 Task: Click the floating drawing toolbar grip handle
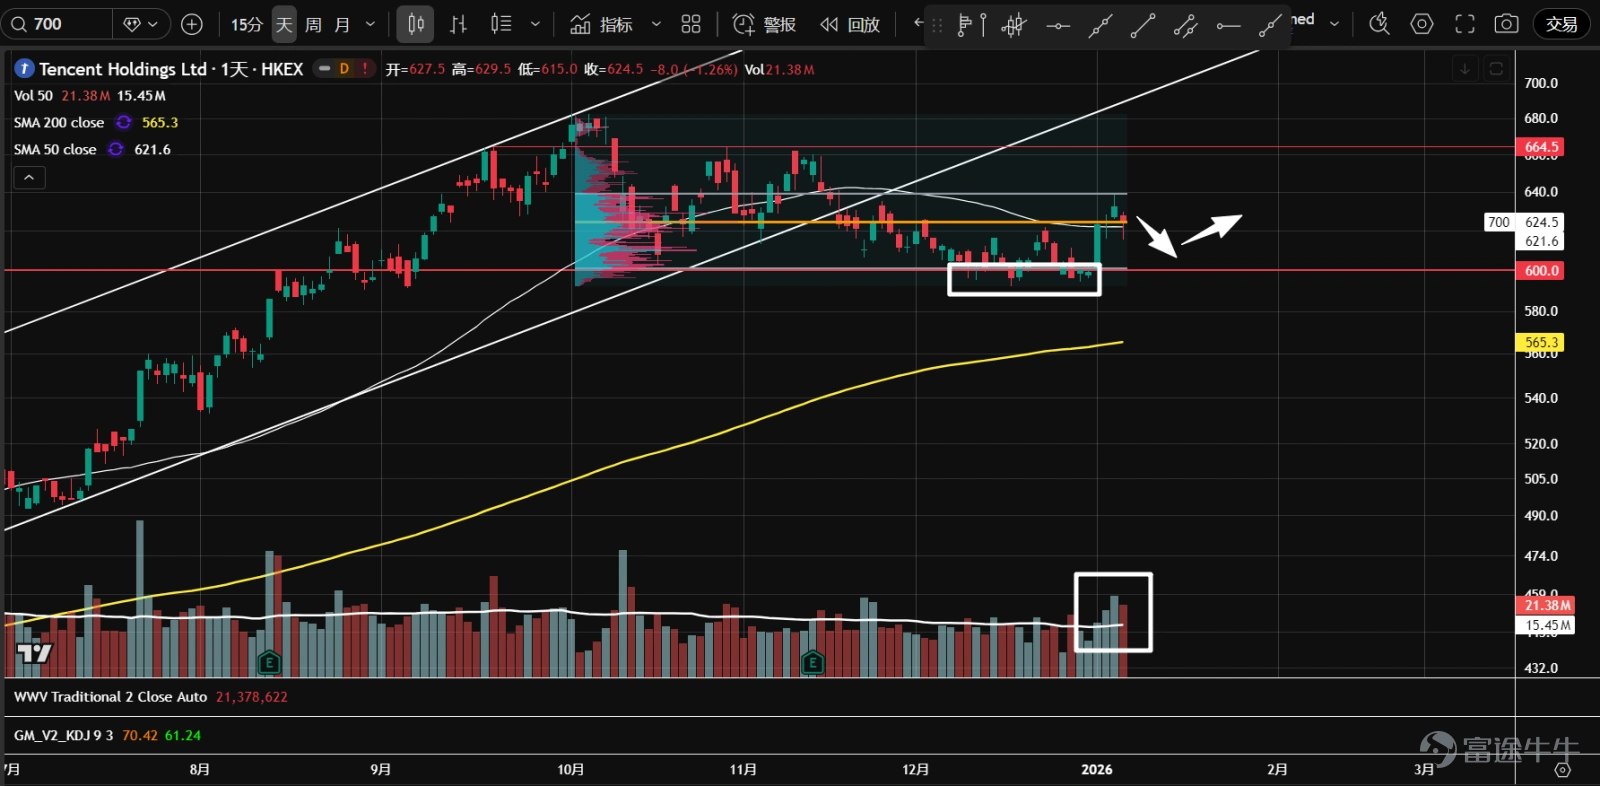pos(937,25)
